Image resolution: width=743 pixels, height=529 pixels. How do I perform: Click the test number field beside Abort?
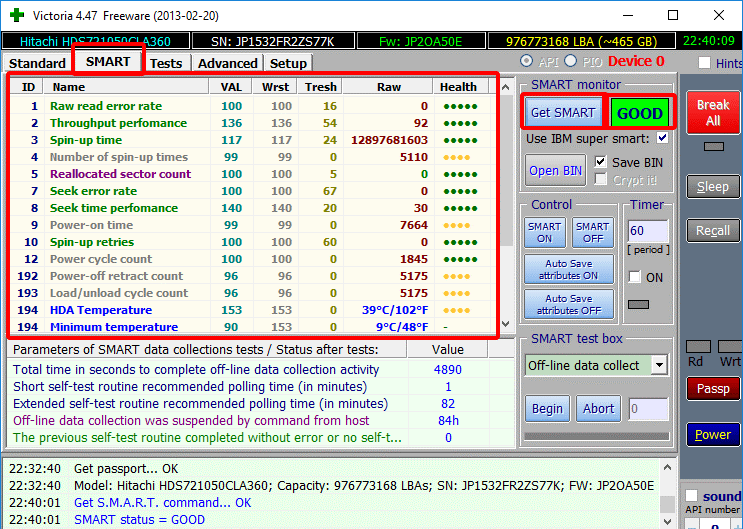tap(648, 409)
